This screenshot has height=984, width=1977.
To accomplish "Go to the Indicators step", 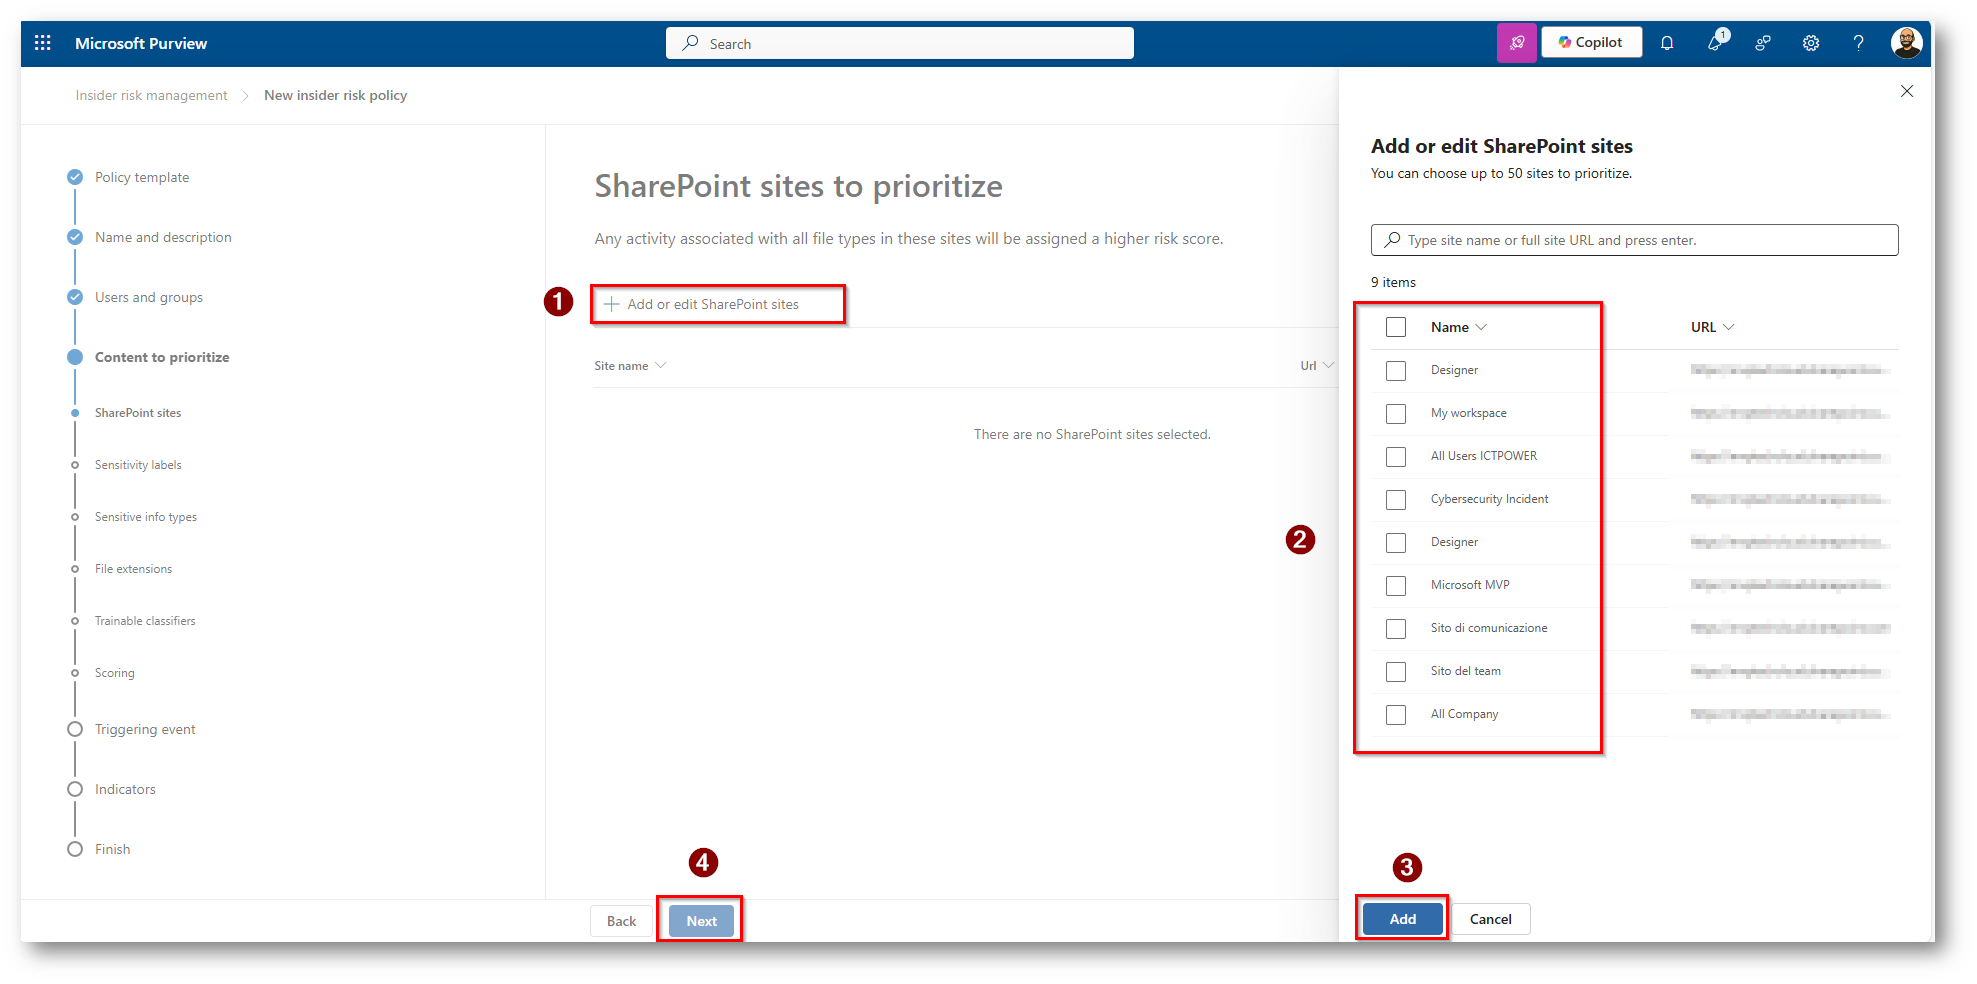I will 125,789.
